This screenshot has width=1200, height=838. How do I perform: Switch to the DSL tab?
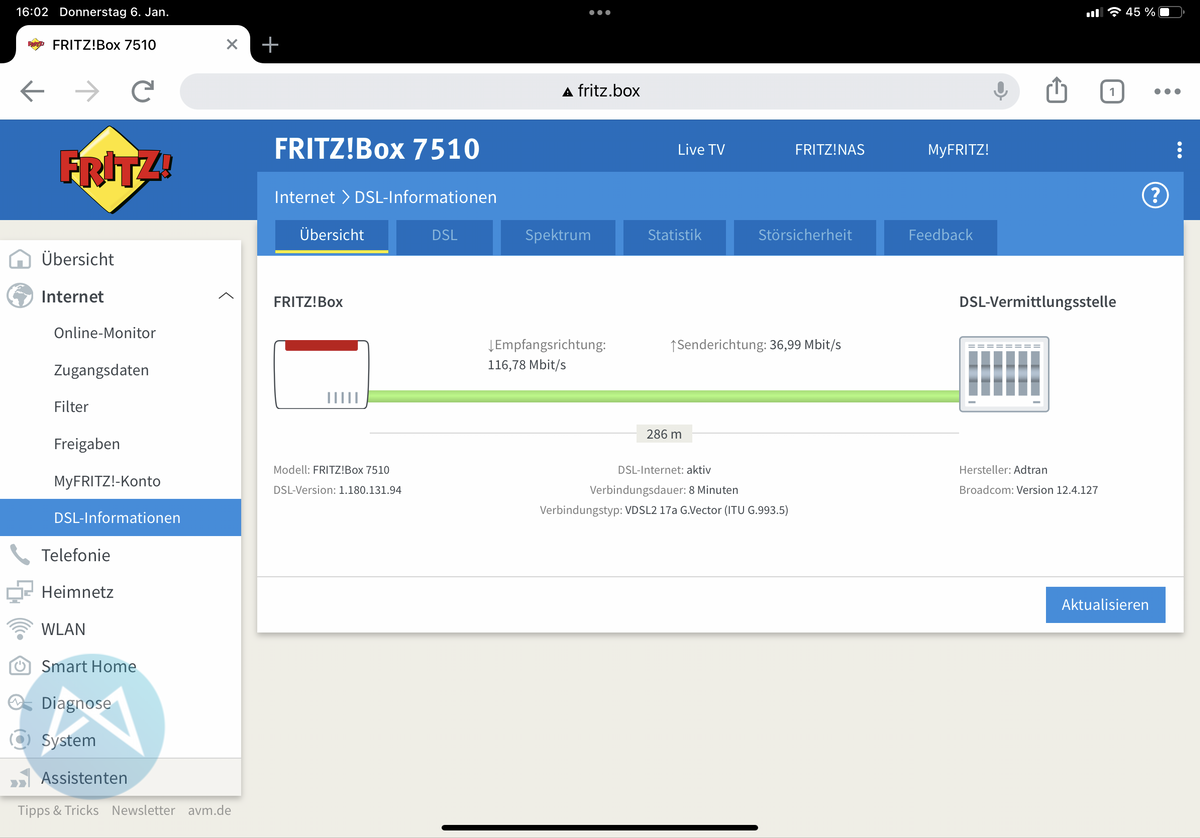click(x=444, y=236)
